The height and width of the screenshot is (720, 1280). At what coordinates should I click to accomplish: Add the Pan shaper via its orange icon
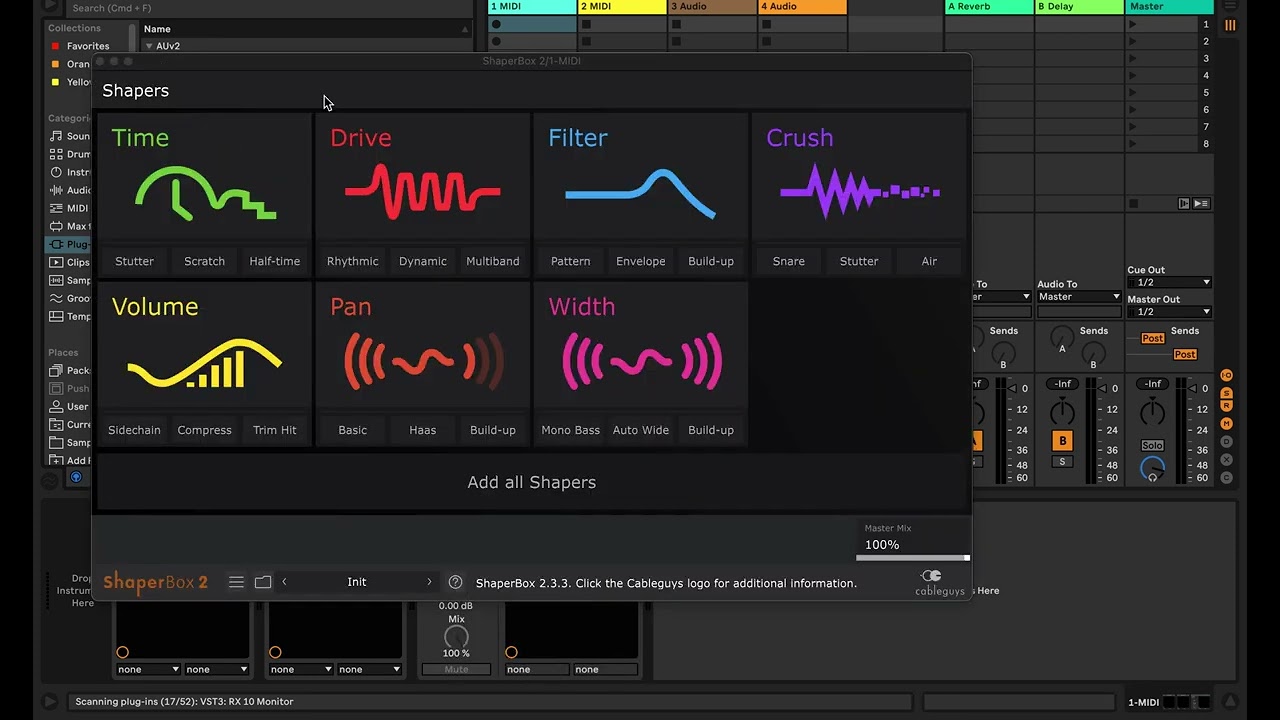[x=422, y=361]
